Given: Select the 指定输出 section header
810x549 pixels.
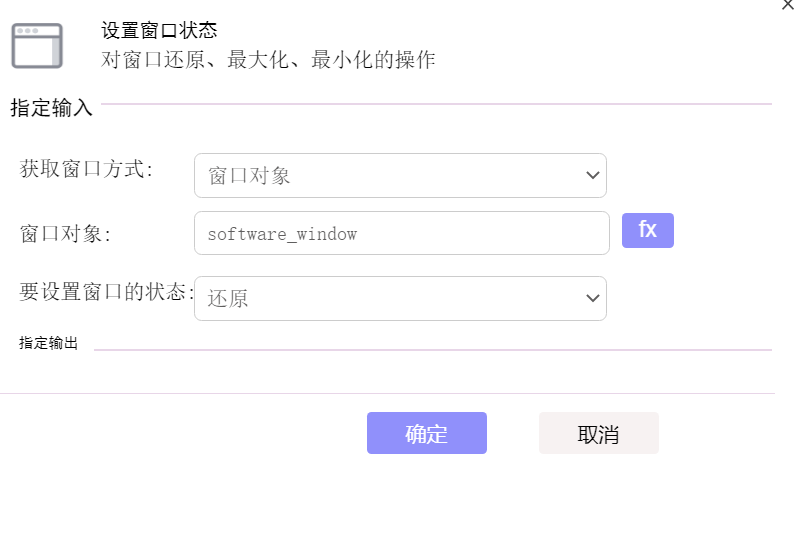Looking at the screenshot, I should coord(48,343).
